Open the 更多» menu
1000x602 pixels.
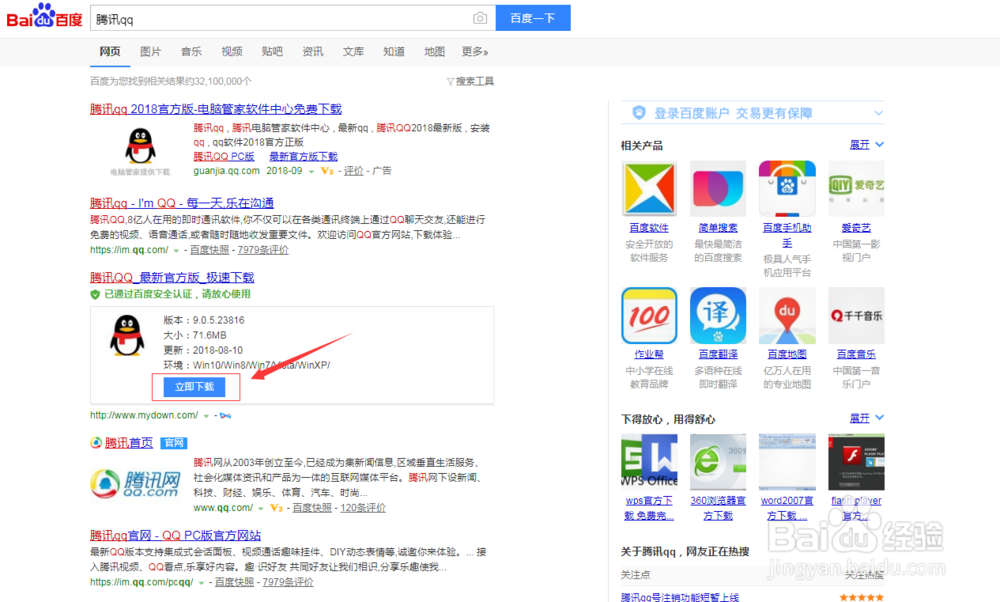click(475, 52)
